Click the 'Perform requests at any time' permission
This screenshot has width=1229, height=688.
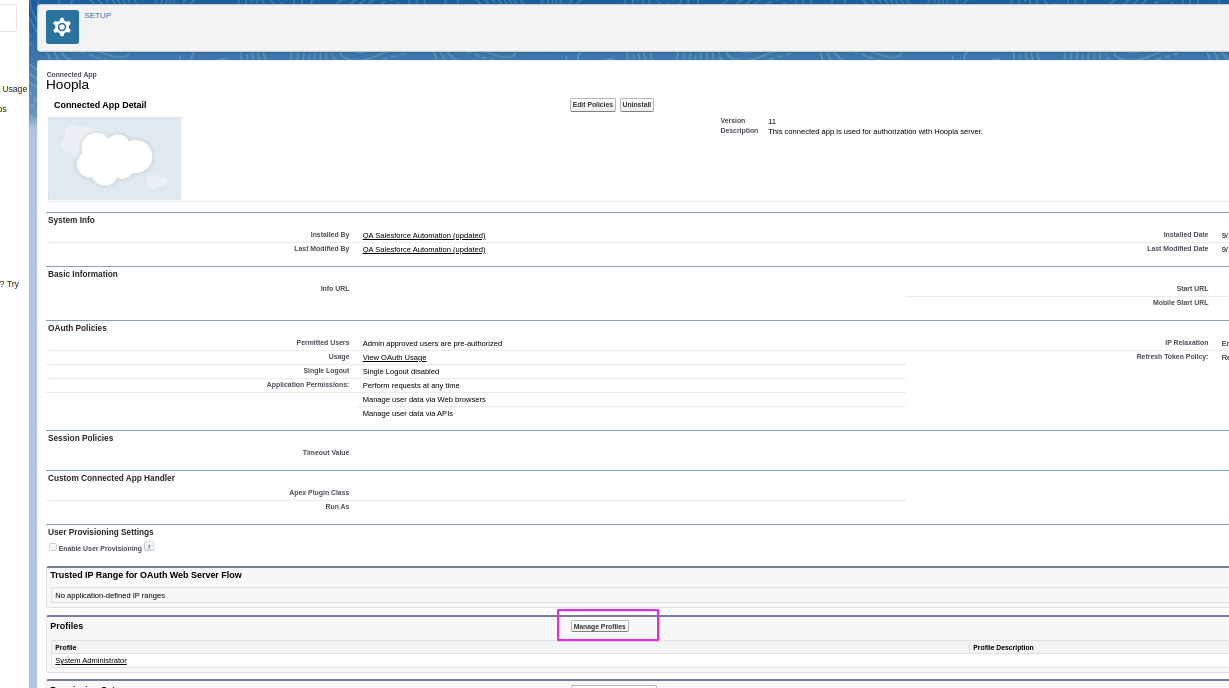click(411, 386)
